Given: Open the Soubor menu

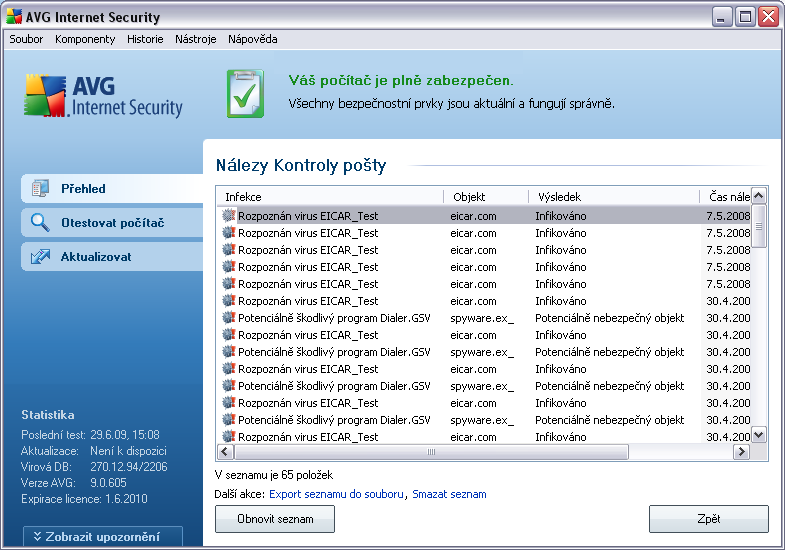Looking at the screenshot, I should coord(26,39).
